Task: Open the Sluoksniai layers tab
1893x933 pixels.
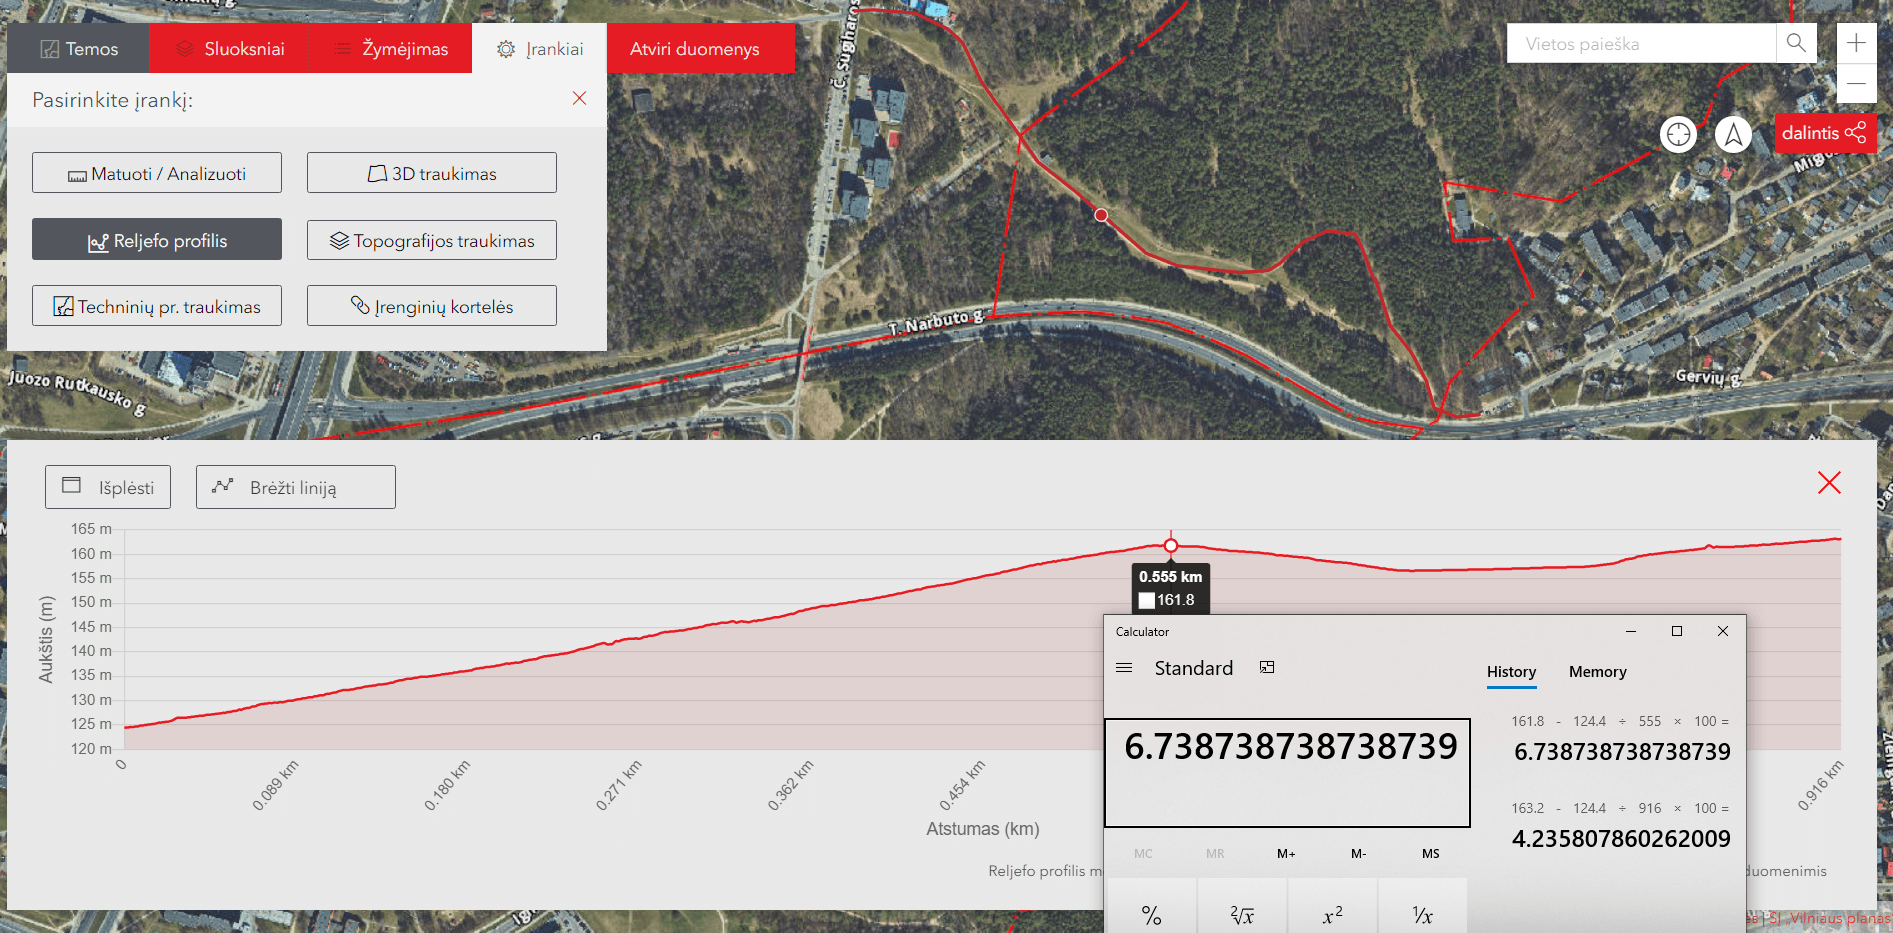Action: pyautogui.click(x=230, y=49)
